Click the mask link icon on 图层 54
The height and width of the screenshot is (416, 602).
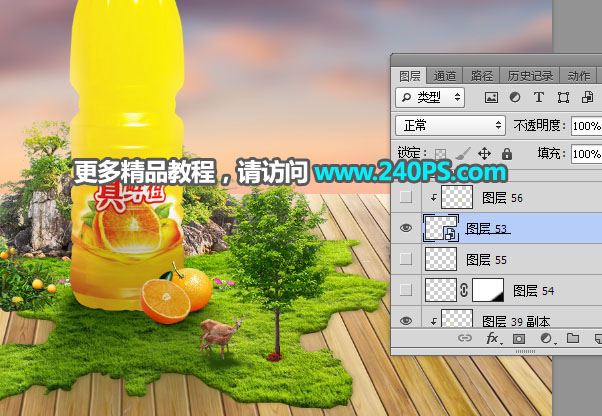pyautogui.click(x=464, y=290)
